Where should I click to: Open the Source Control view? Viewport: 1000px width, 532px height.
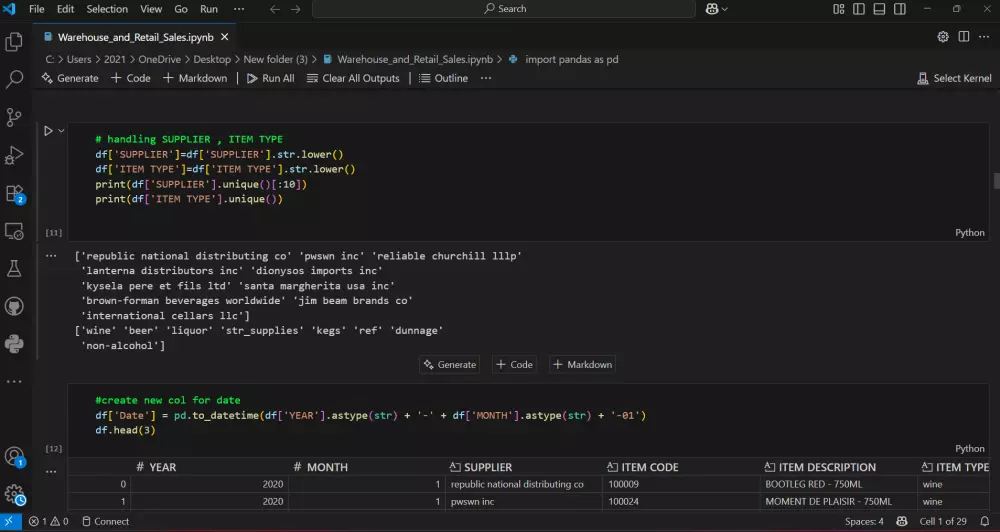click(x=14, y=117)
